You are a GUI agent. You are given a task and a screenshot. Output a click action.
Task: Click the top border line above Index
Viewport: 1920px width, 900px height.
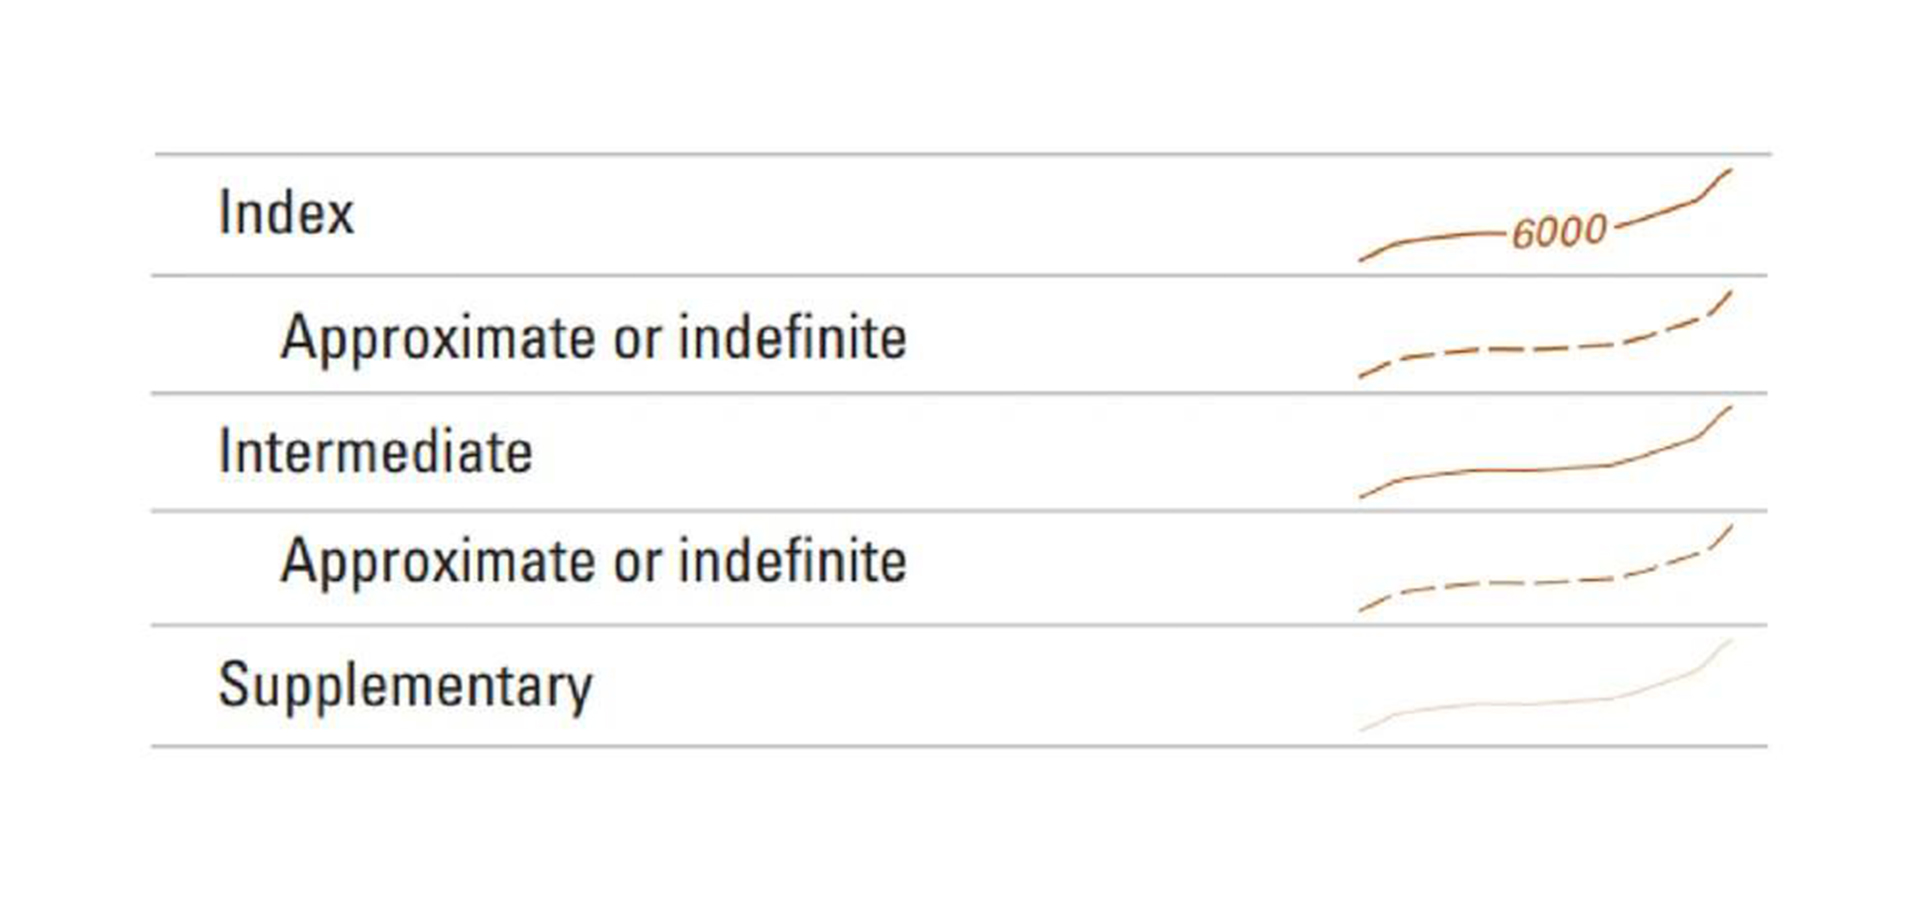pos(963,154)
